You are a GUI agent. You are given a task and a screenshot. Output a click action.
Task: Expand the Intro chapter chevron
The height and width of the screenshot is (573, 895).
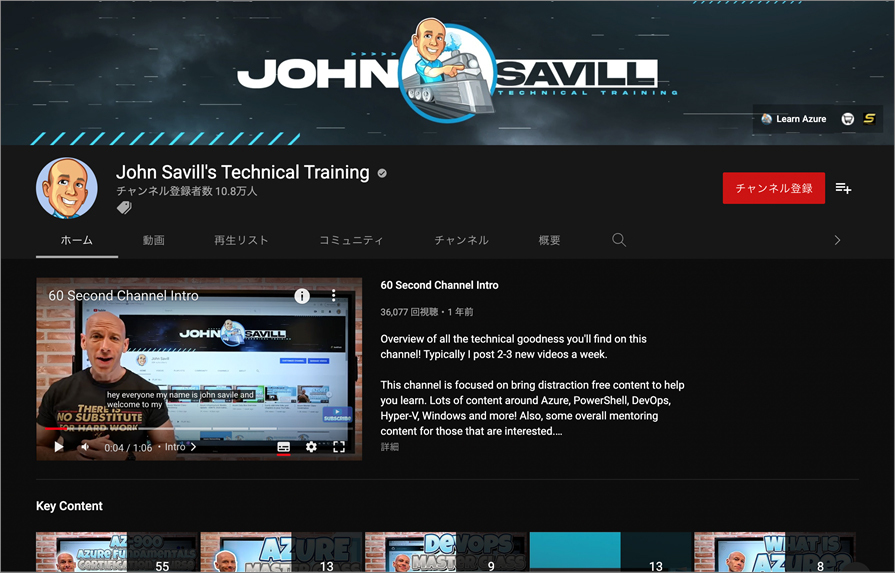[193, 447]
